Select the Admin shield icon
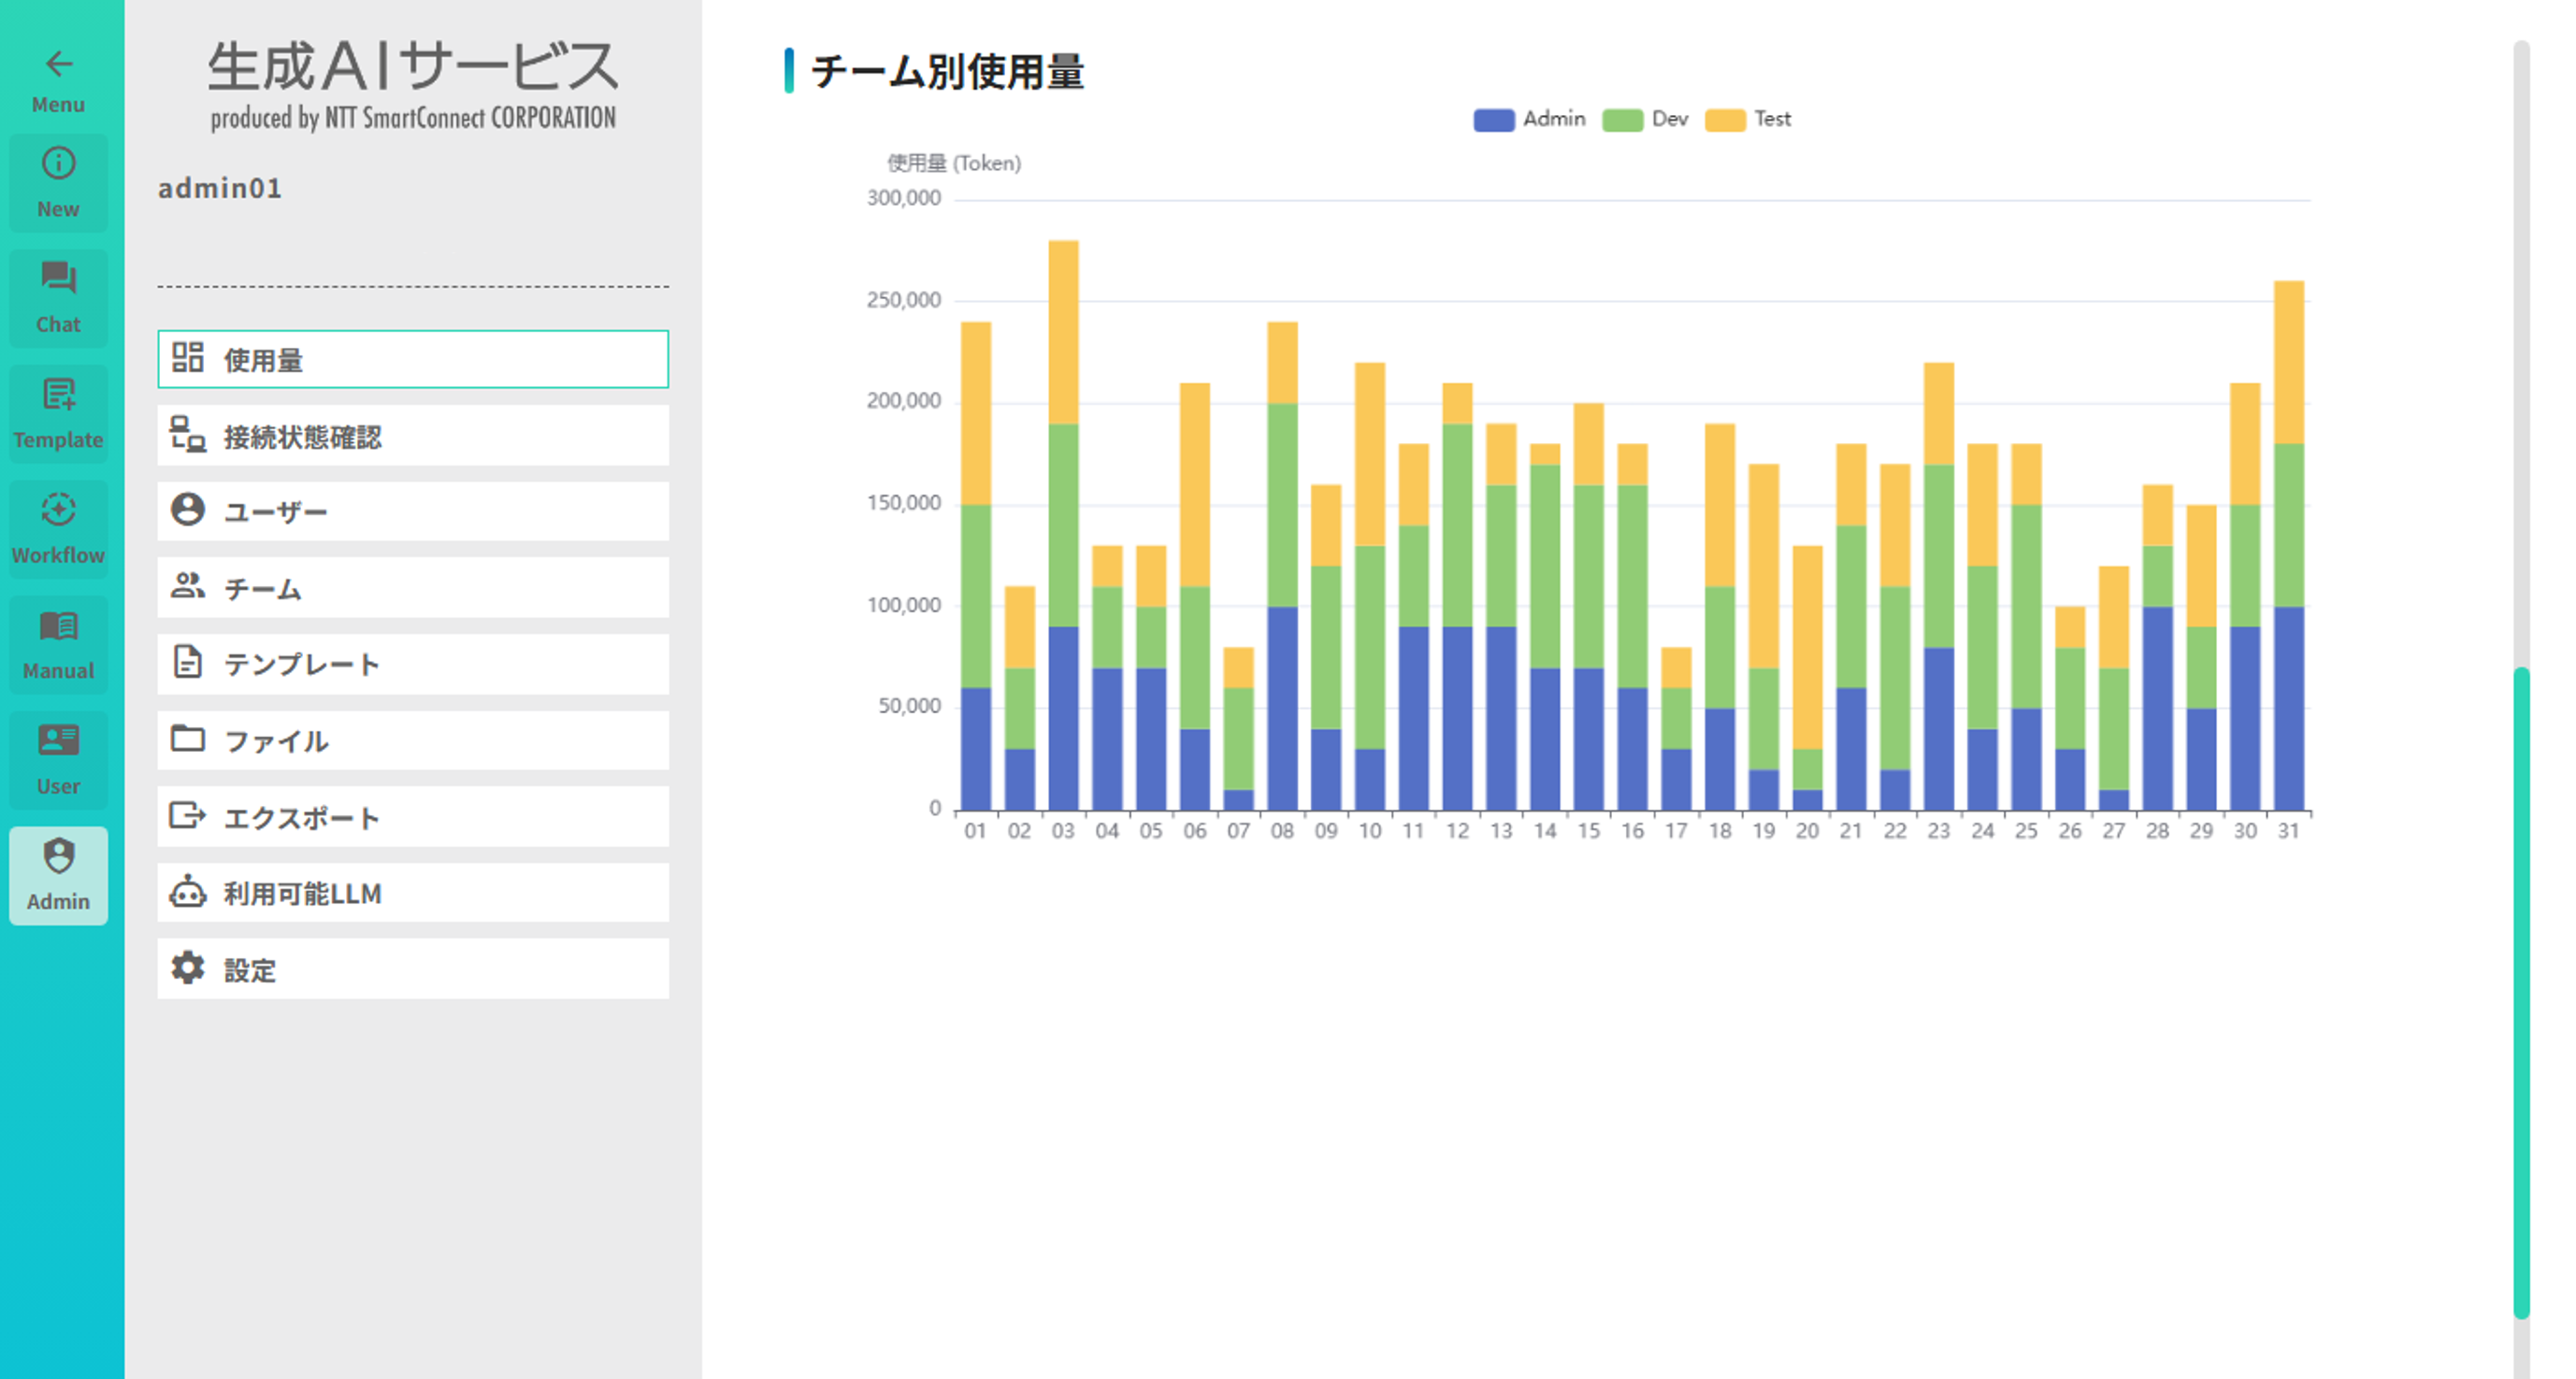The width and height of the screenshot is (2576, 1379). pyautogui.click(x=58, y=856)
